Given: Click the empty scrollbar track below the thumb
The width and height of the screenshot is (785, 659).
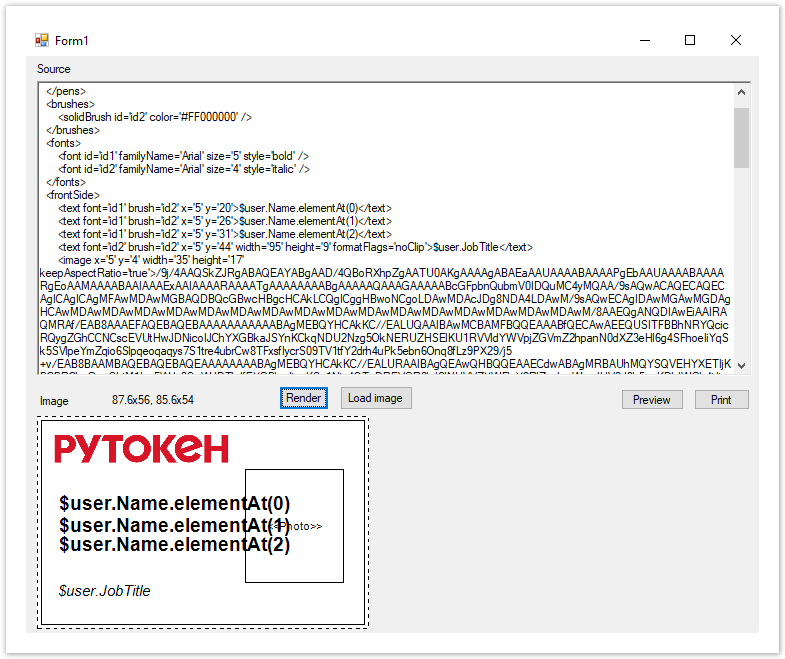Looking at the screenshot, I should 741,270.
